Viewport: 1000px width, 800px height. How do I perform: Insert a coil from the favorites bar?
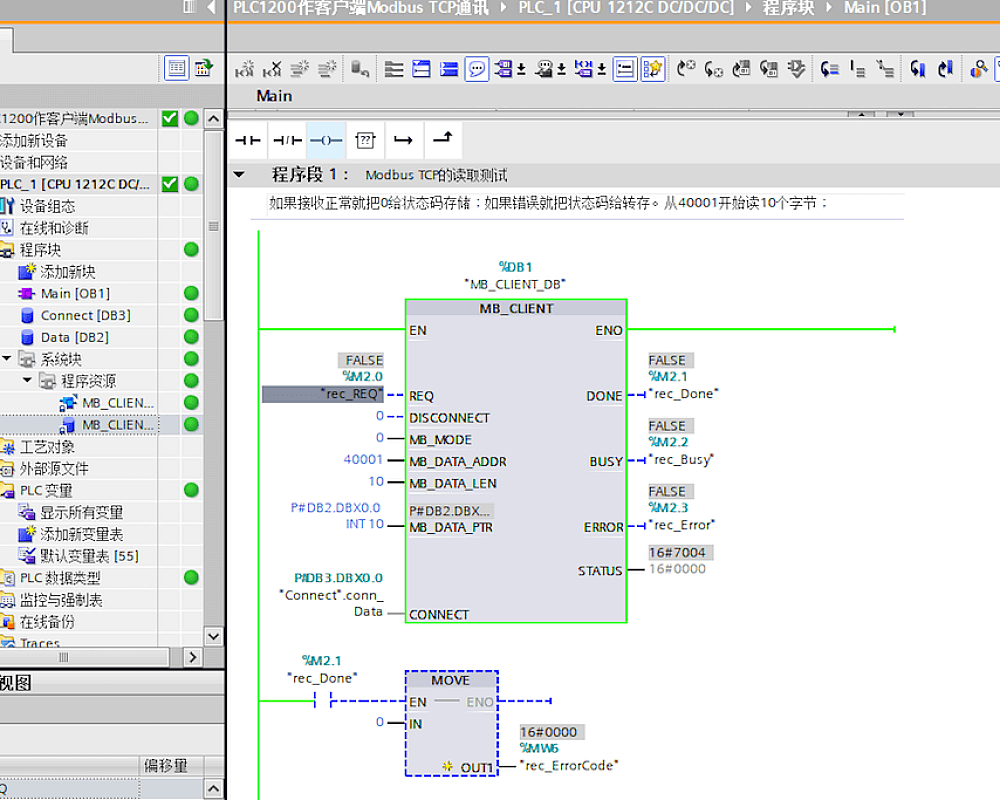click(x=326, y=140)
